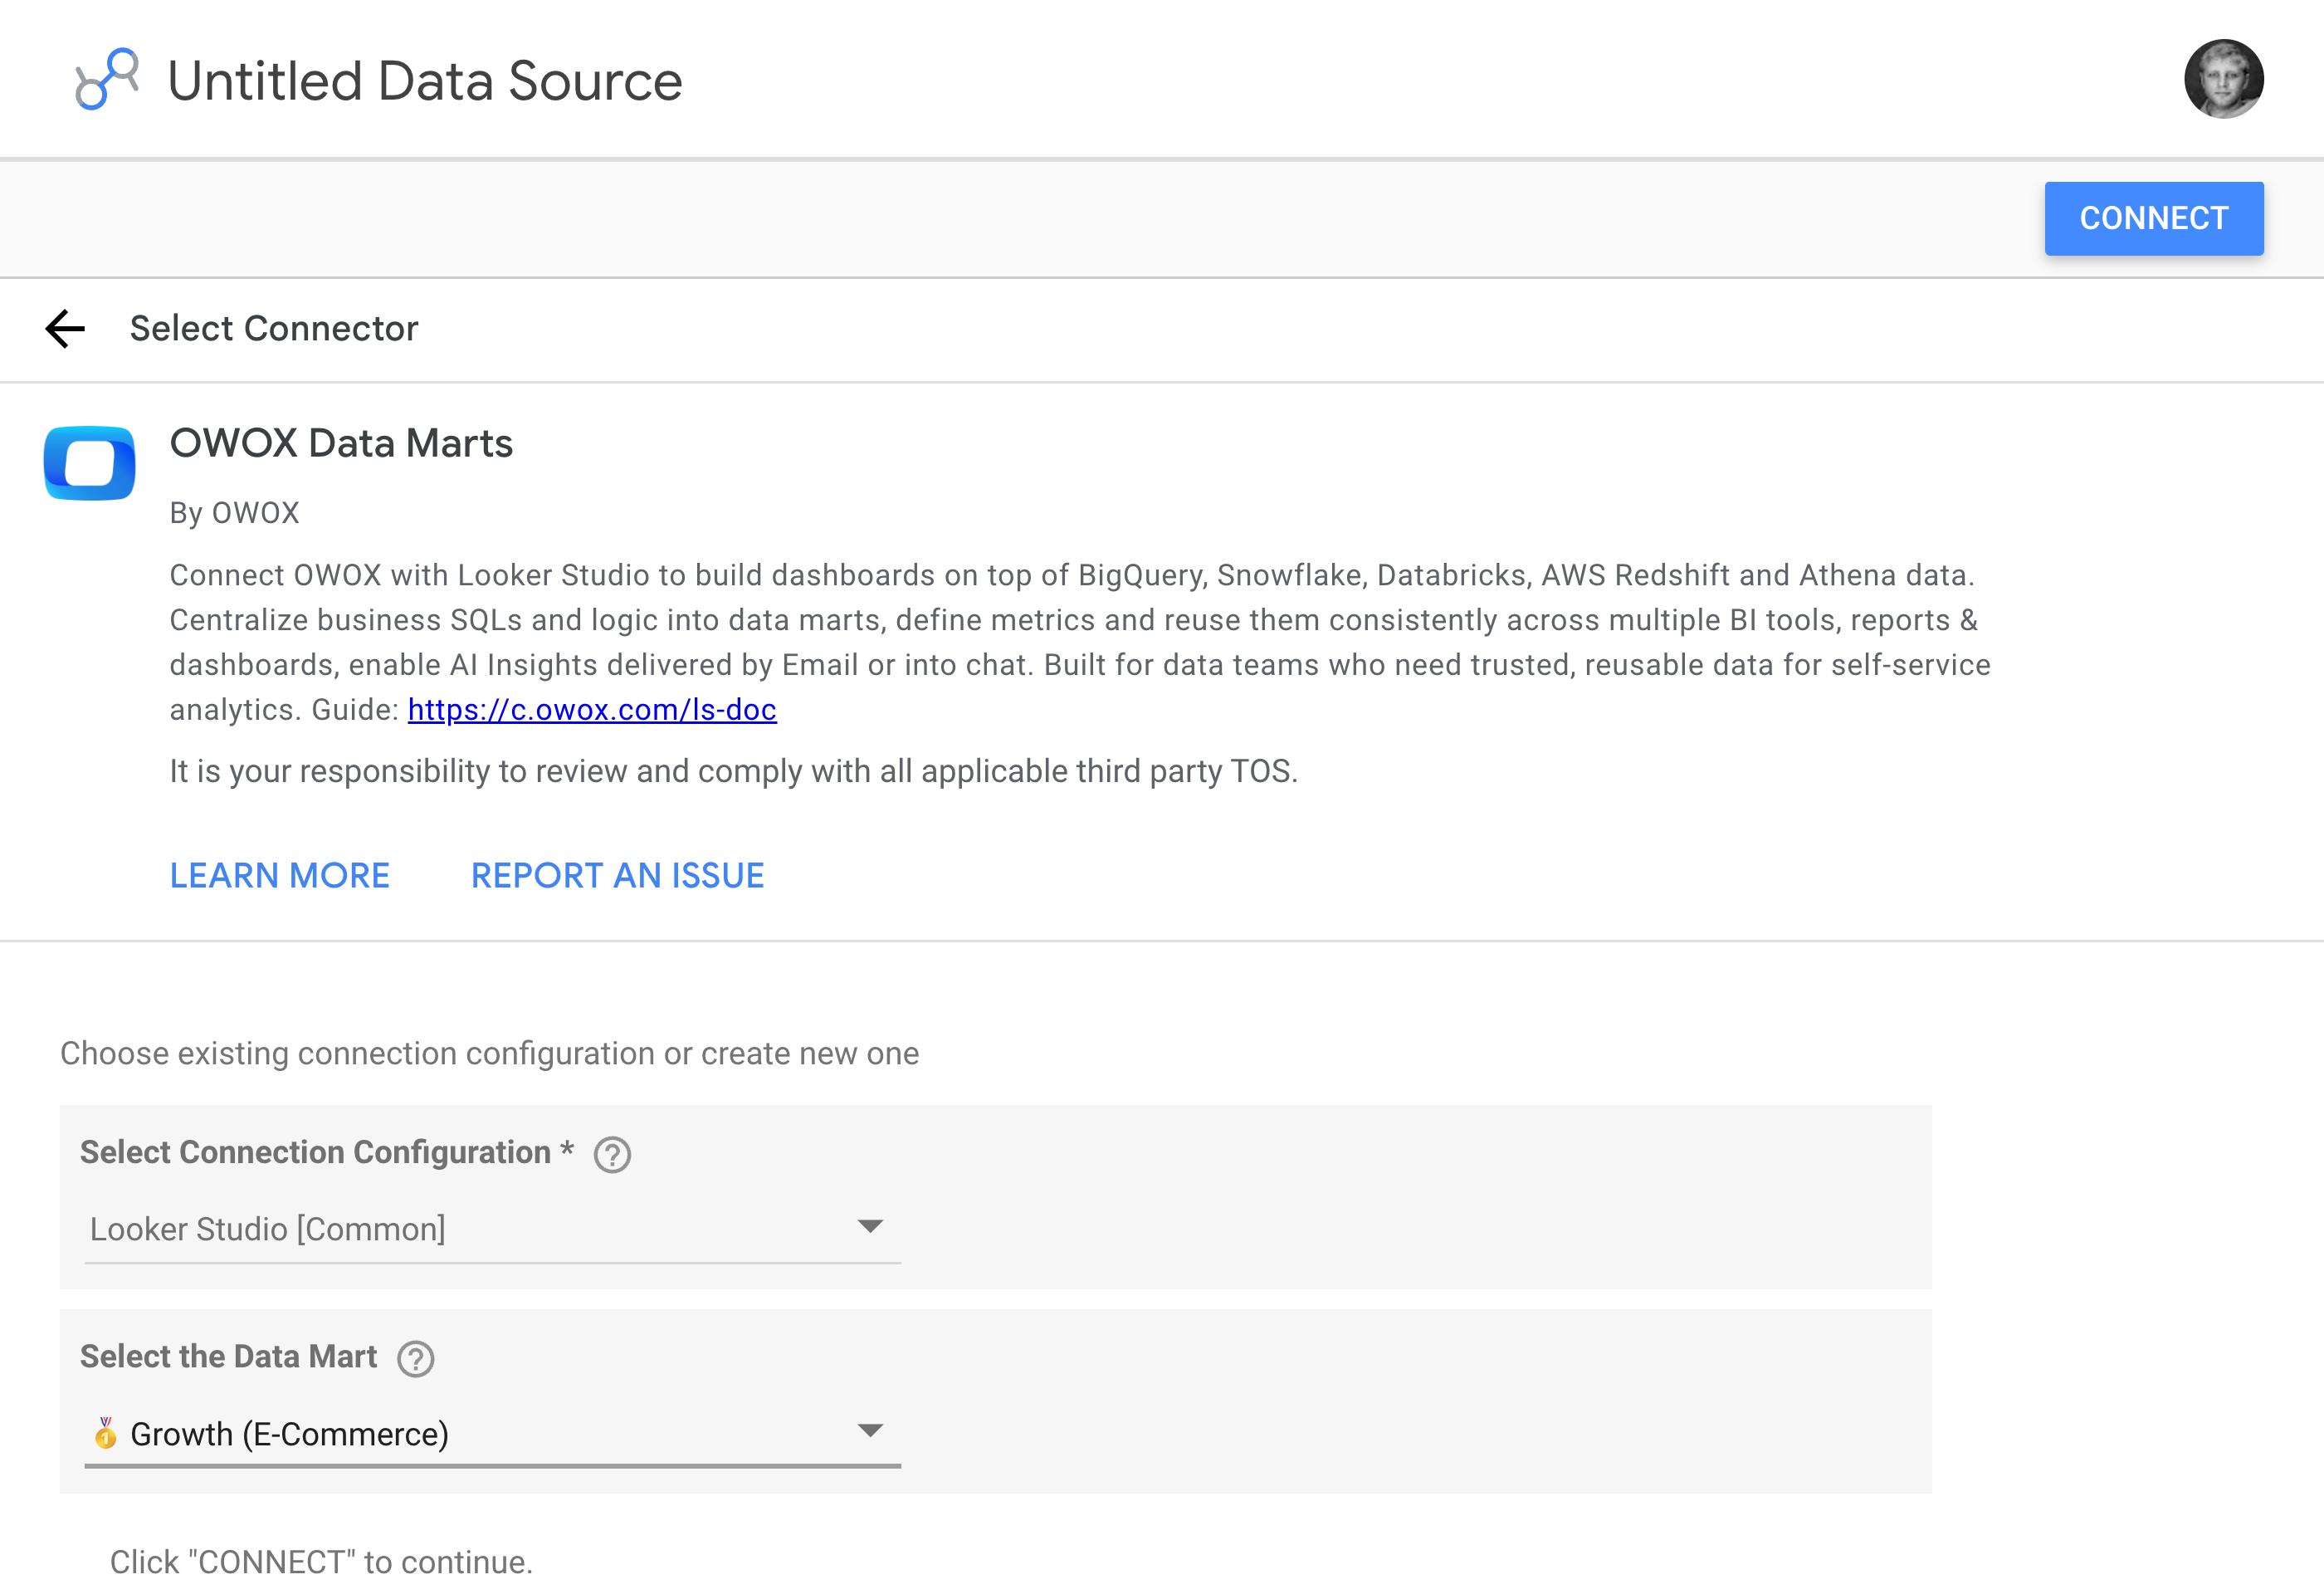Open the connection configuration combo box
This screenshot has width=2324, height=1594.
(x=492, y=1229)
